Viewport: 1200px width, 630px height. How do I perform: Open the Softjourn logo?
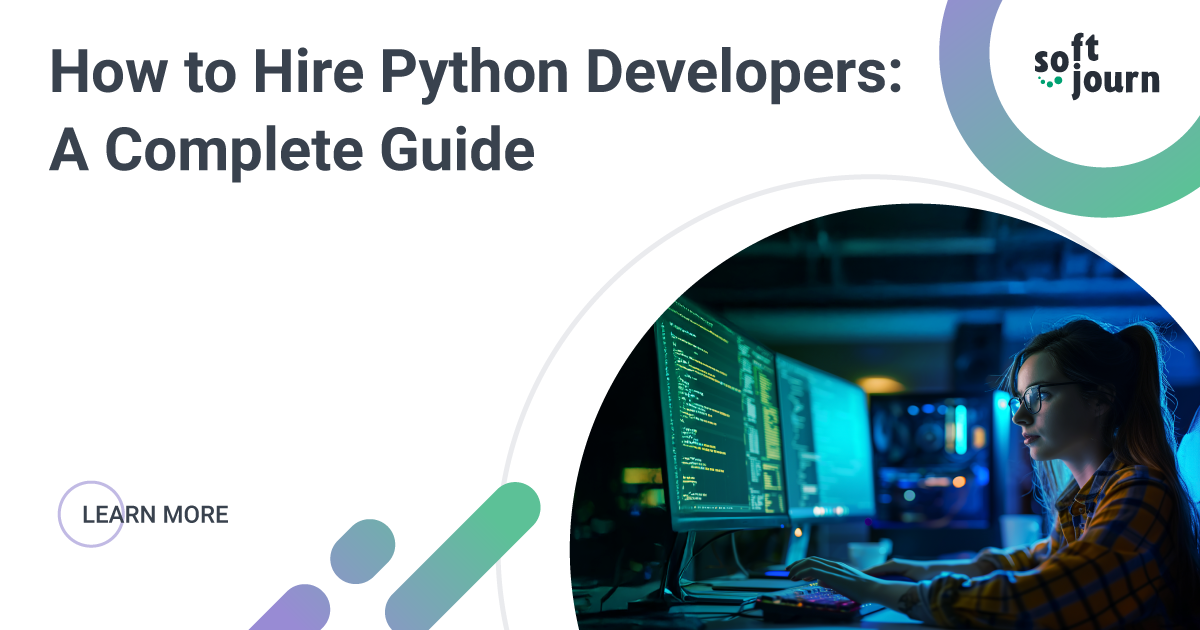click(1096, 72)
